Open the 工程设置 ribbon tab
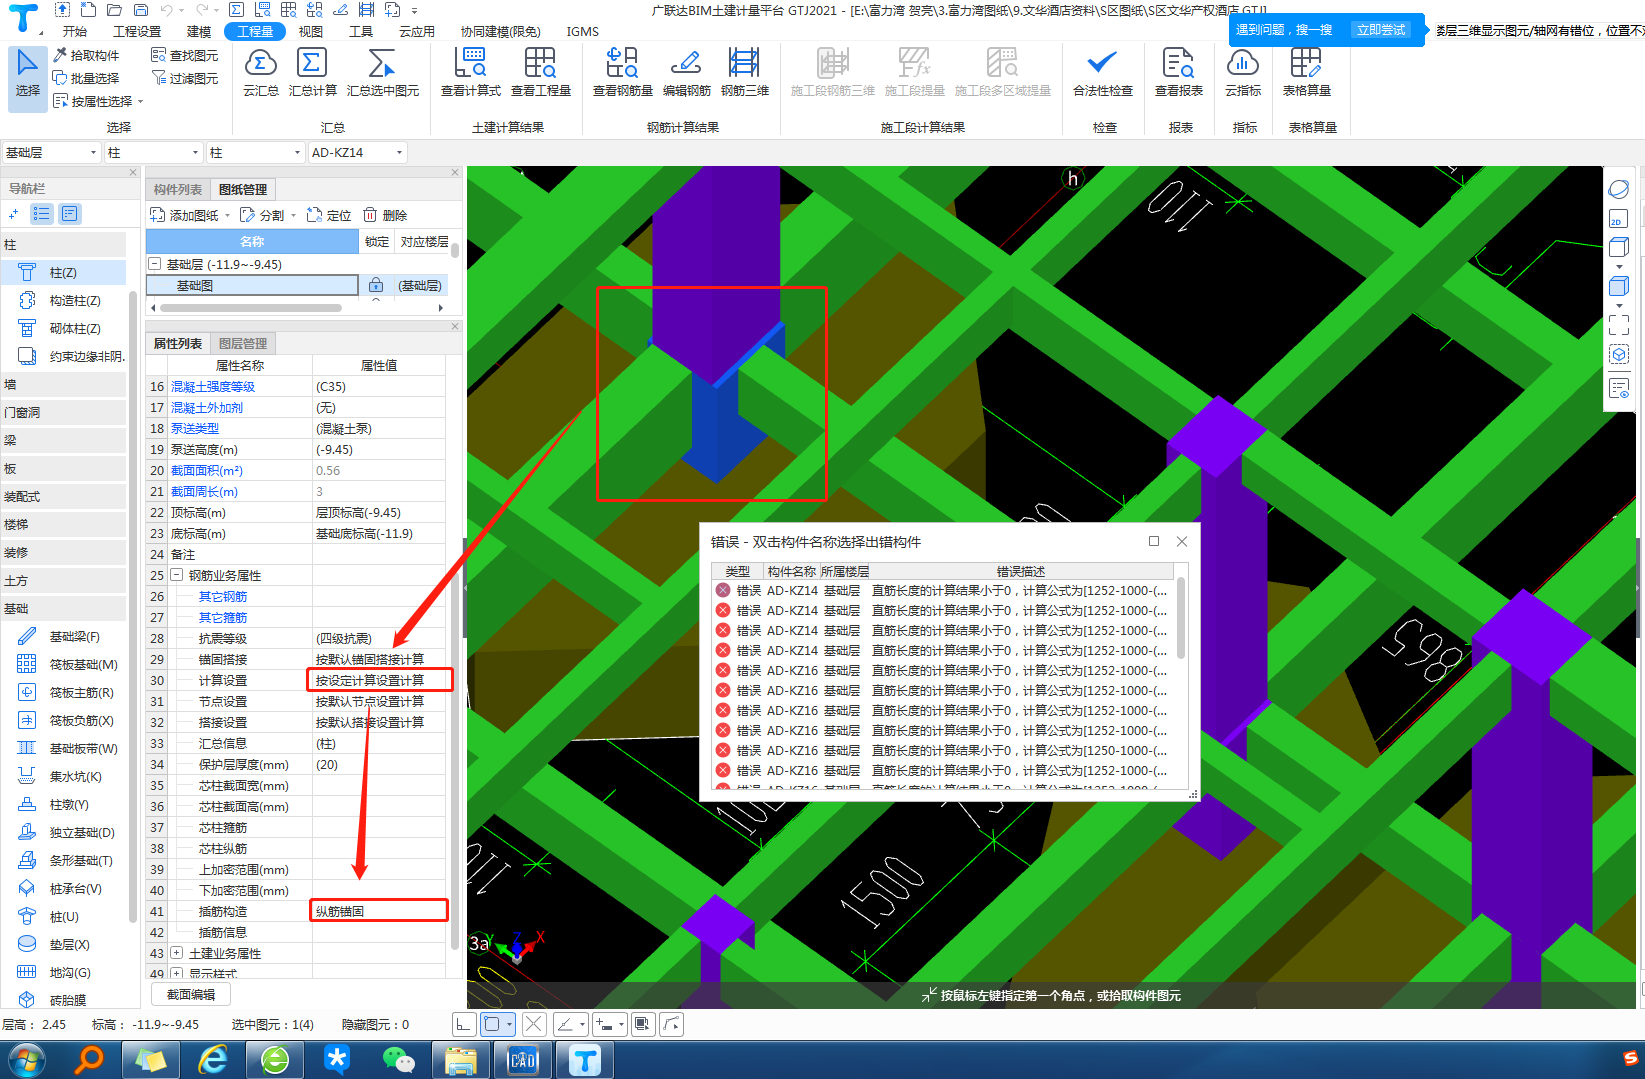 [137, 31]
